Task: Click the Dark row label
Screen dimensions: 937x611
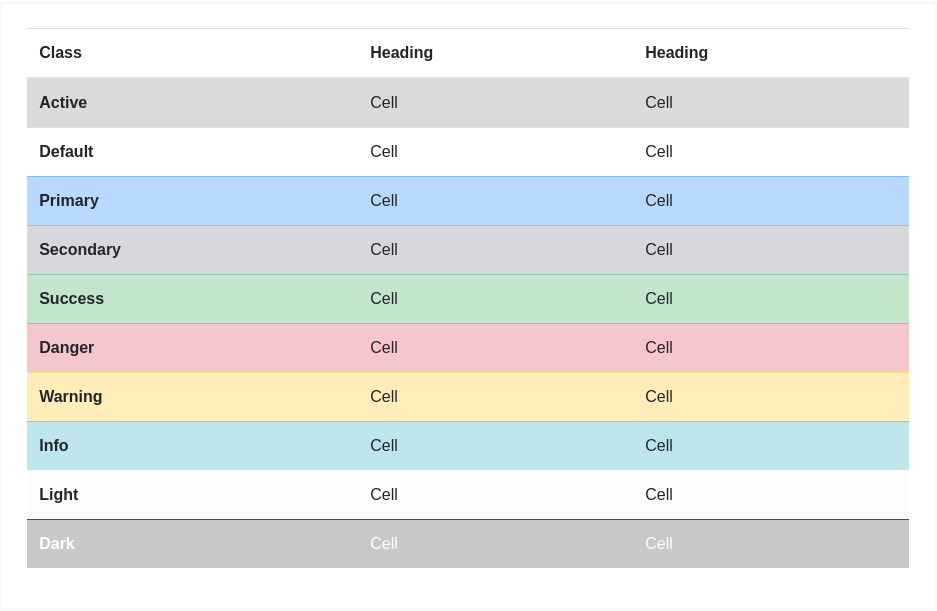Action: click(57, 544)
